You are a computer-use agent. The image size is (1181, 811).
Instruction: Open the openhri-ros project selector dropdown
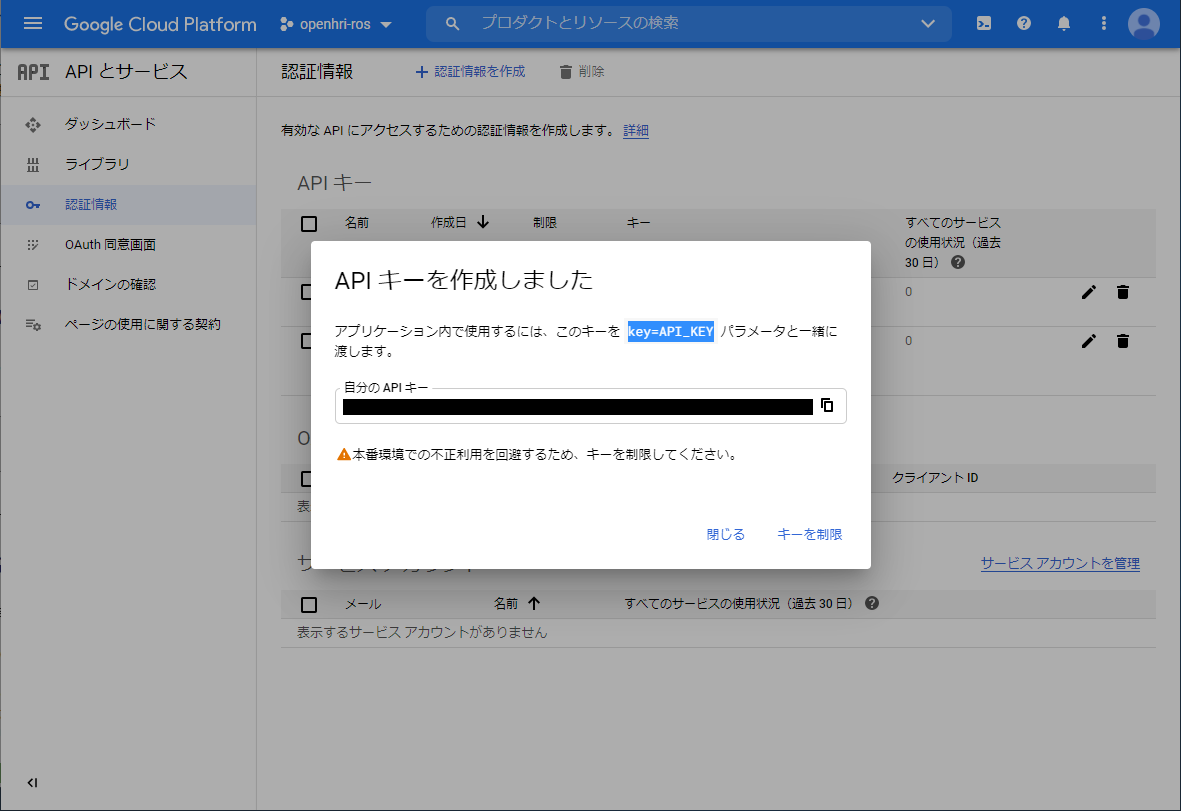pos(336,24)
